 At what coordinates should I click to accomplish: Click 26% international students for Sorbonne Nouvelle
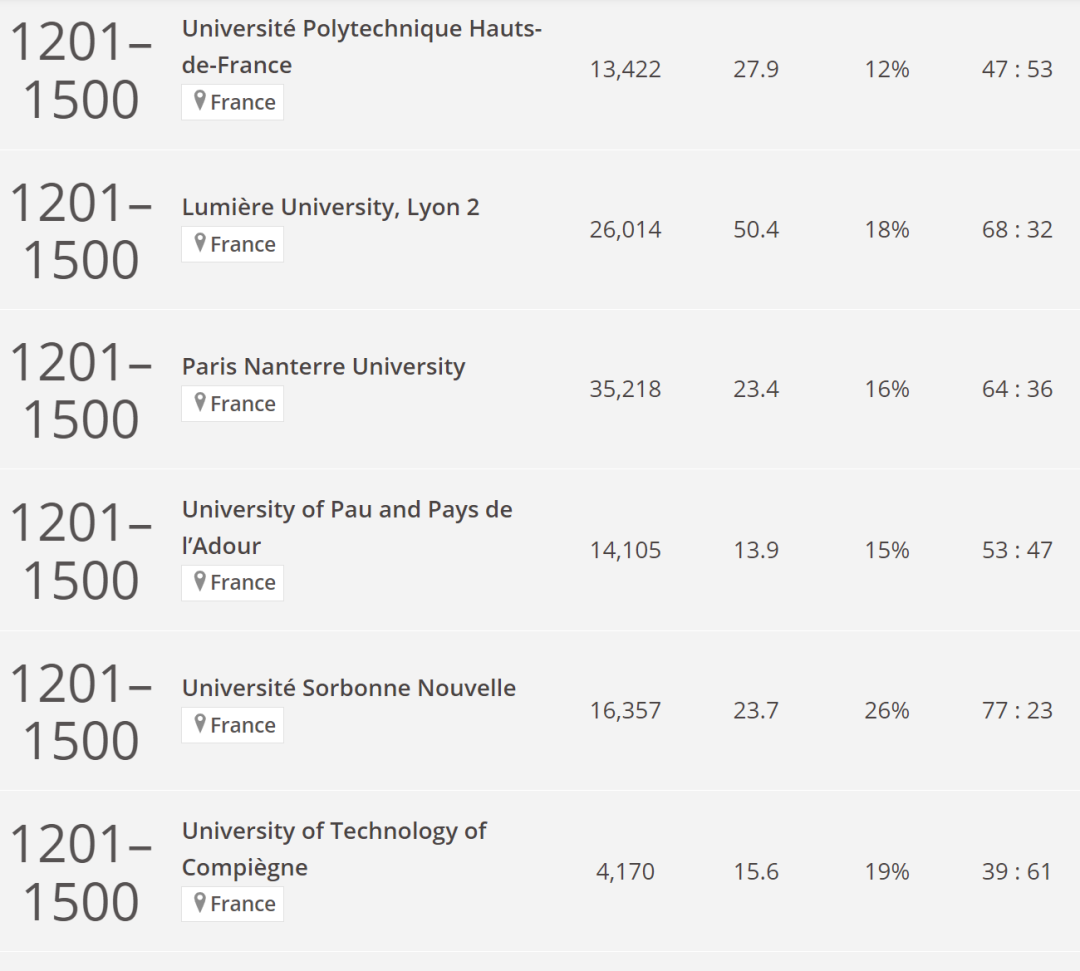(x=887, y=711)
